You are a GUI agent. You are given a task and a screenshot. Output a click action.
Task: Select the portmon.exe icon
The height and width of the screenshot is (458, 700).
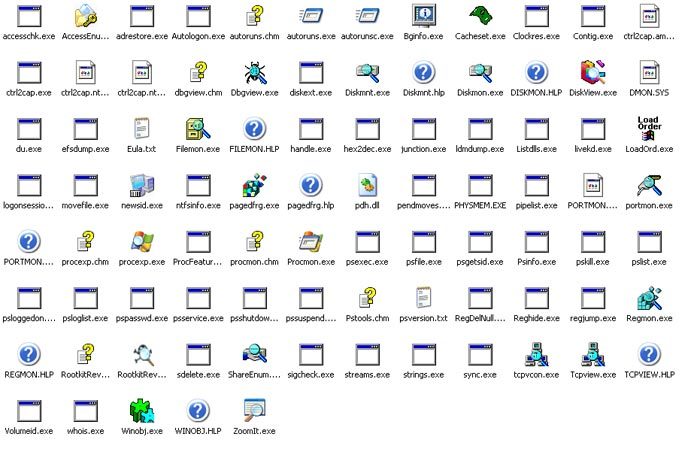tap(649, 185)
